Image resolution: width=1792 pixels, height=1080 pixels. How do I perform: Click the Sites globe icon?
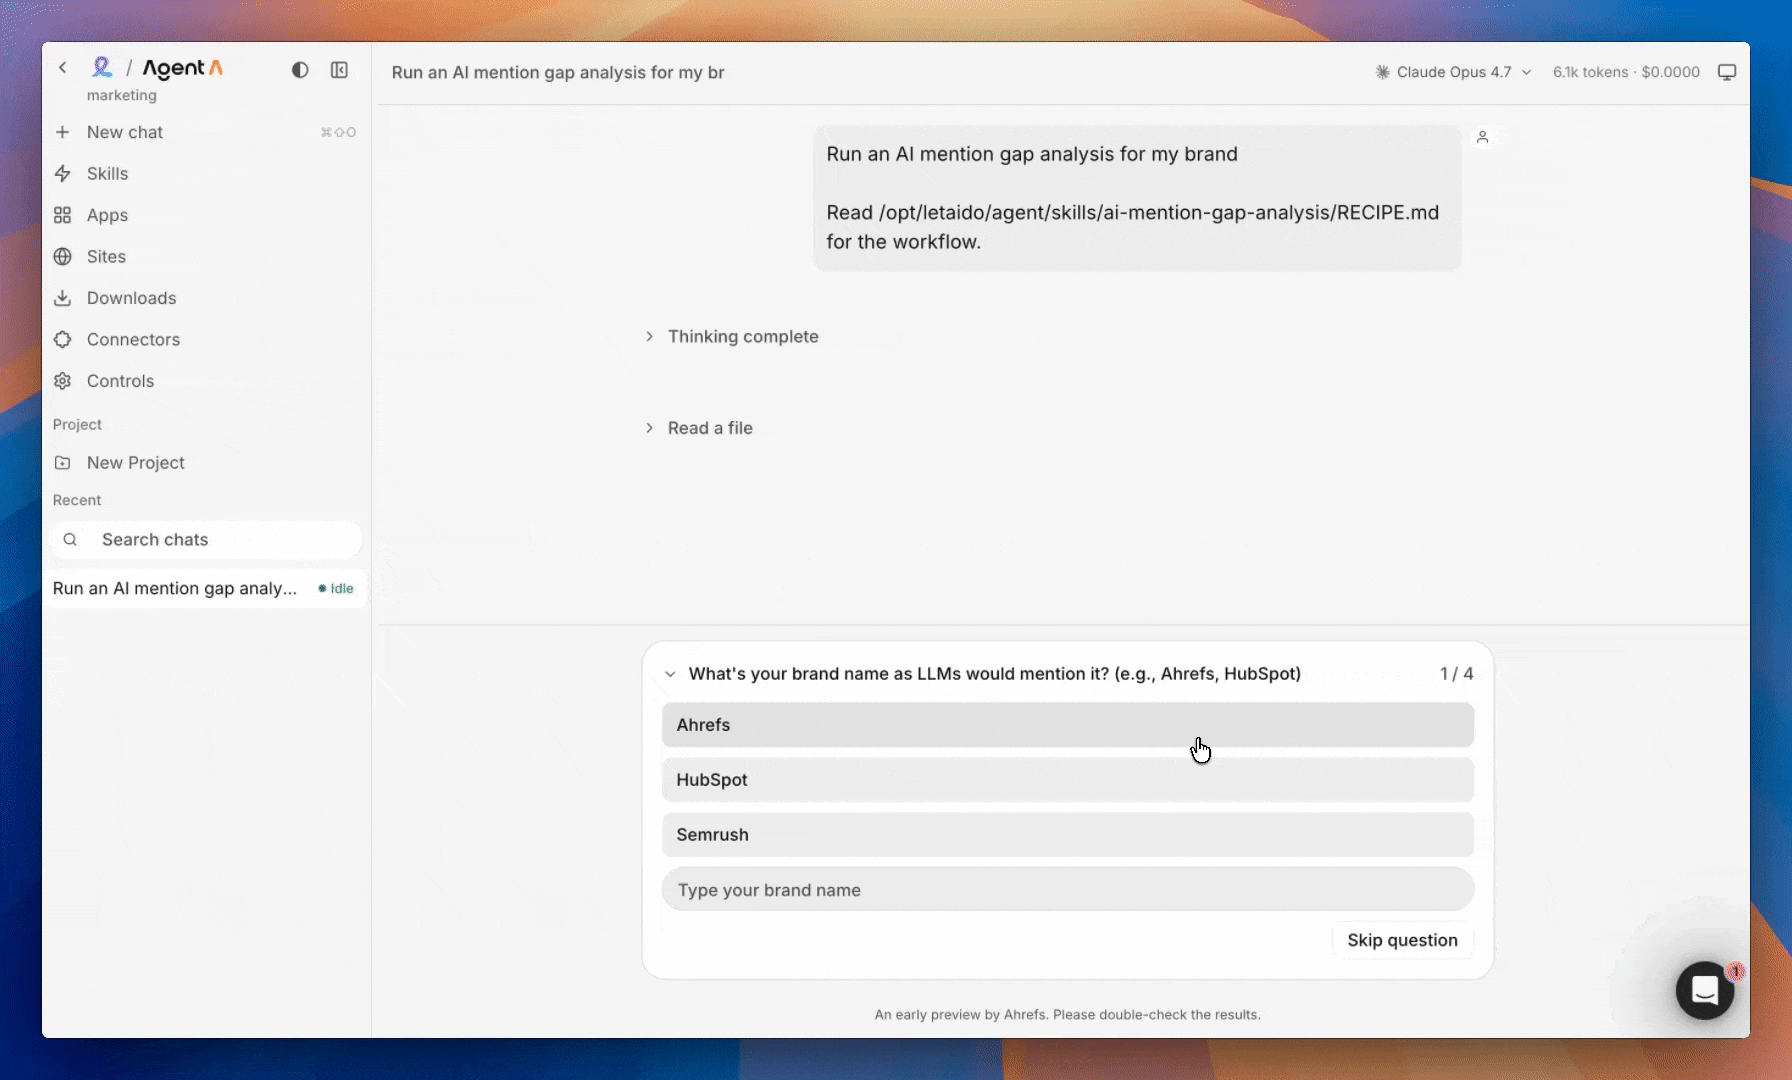pos(63,257)
